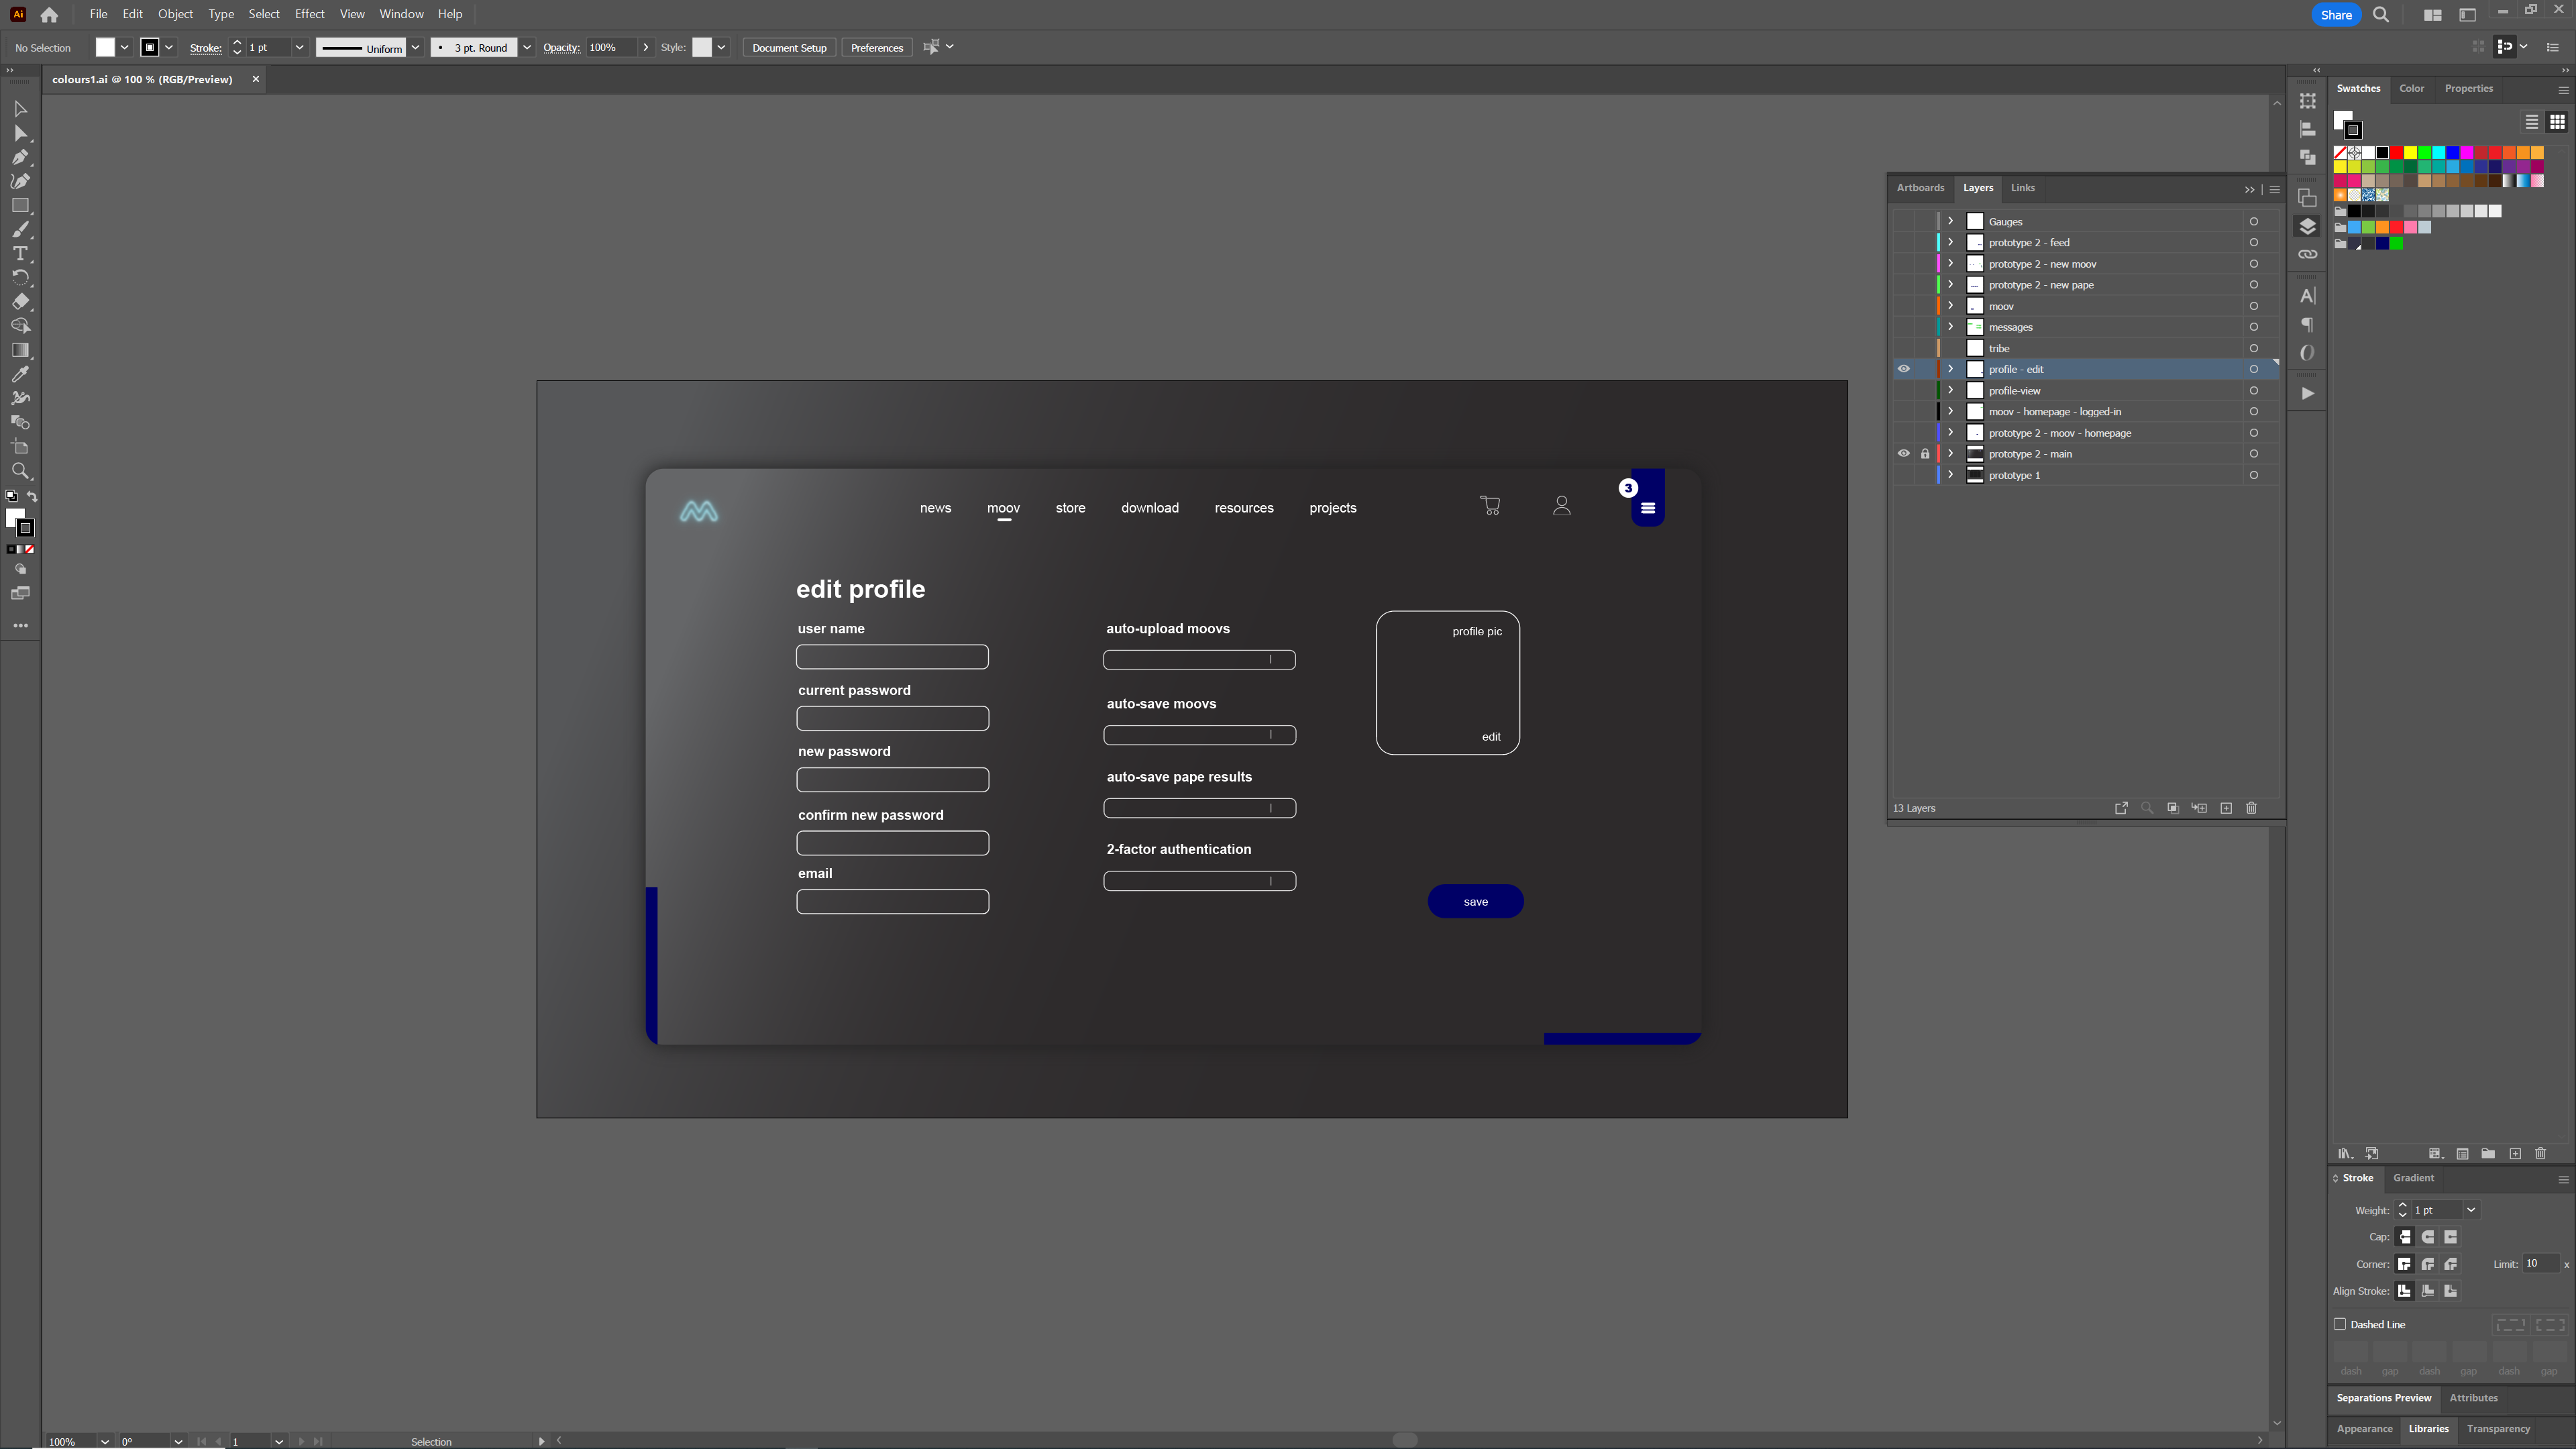Viewport: 2576px width, 1449px height.
Task: Open the Object menu
Action: point(175,14)
